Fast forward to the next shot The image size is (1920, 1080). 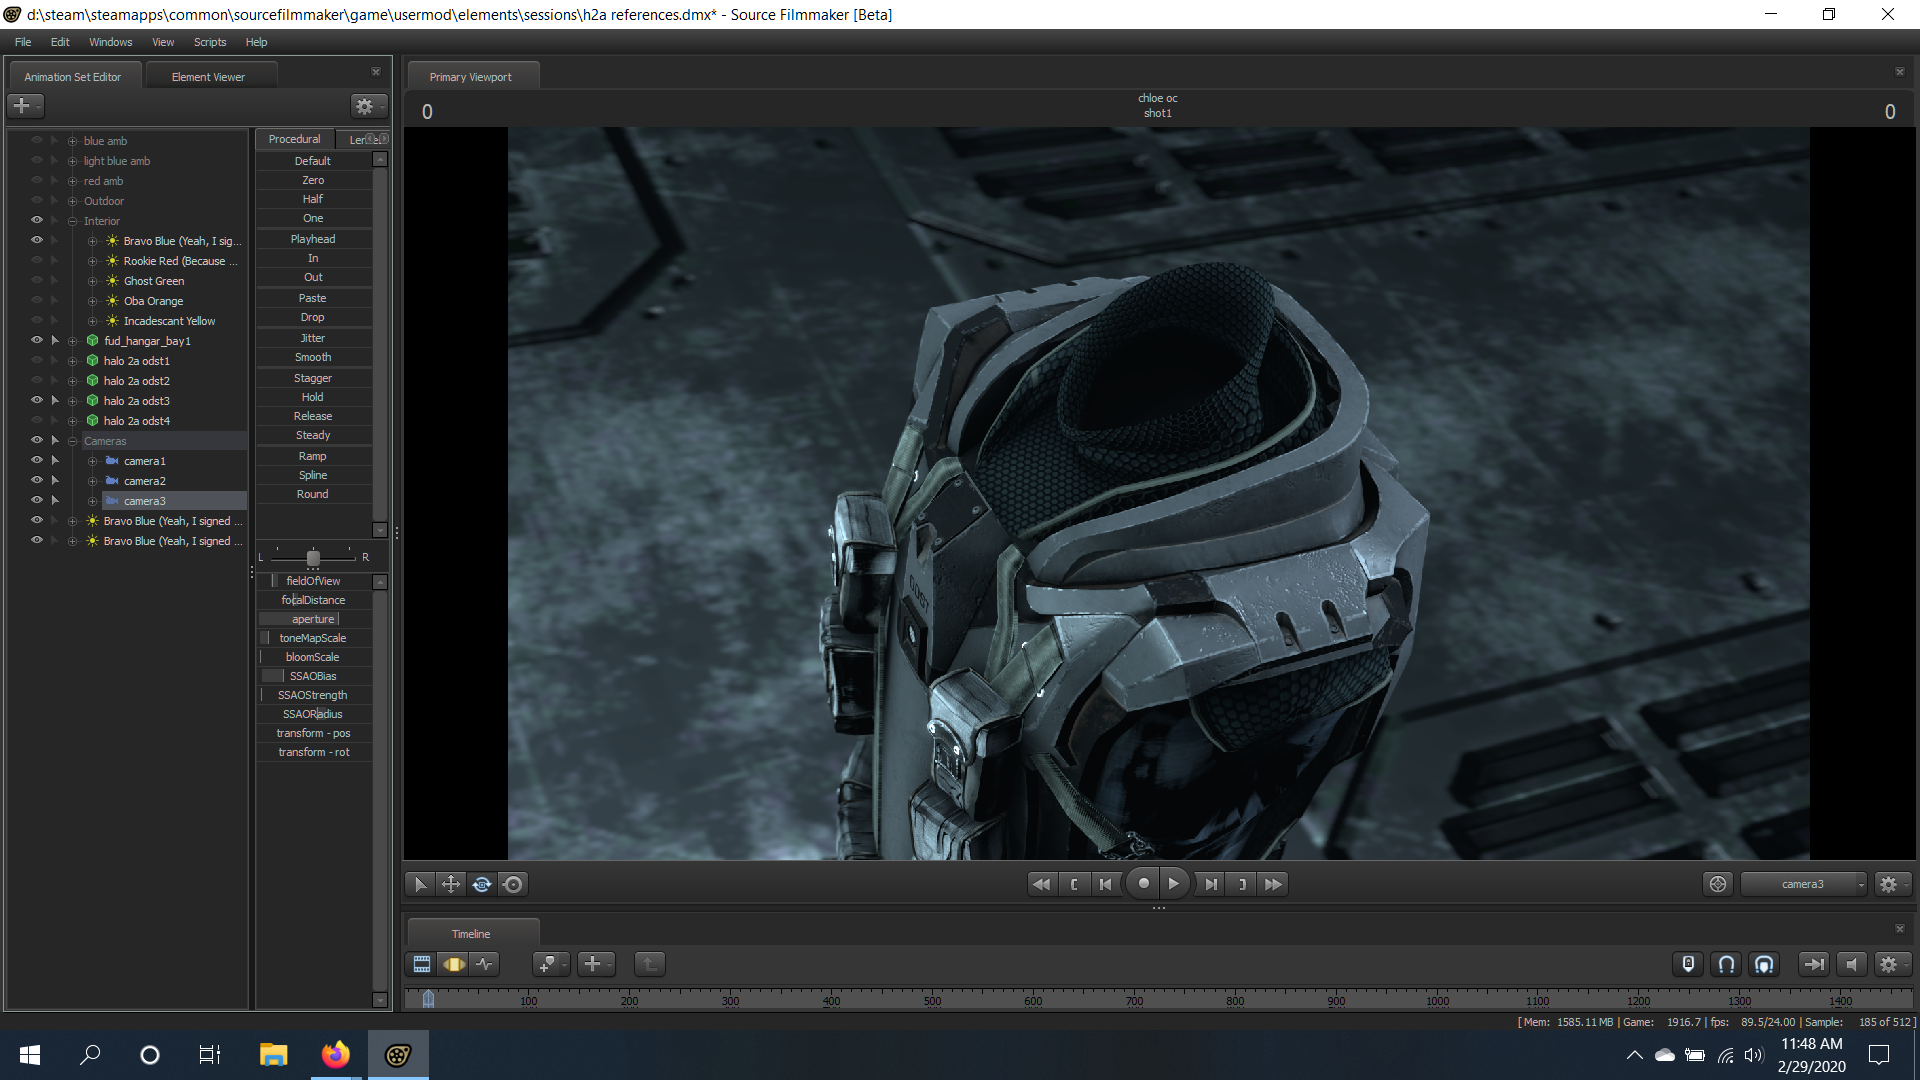[1273, 884]
